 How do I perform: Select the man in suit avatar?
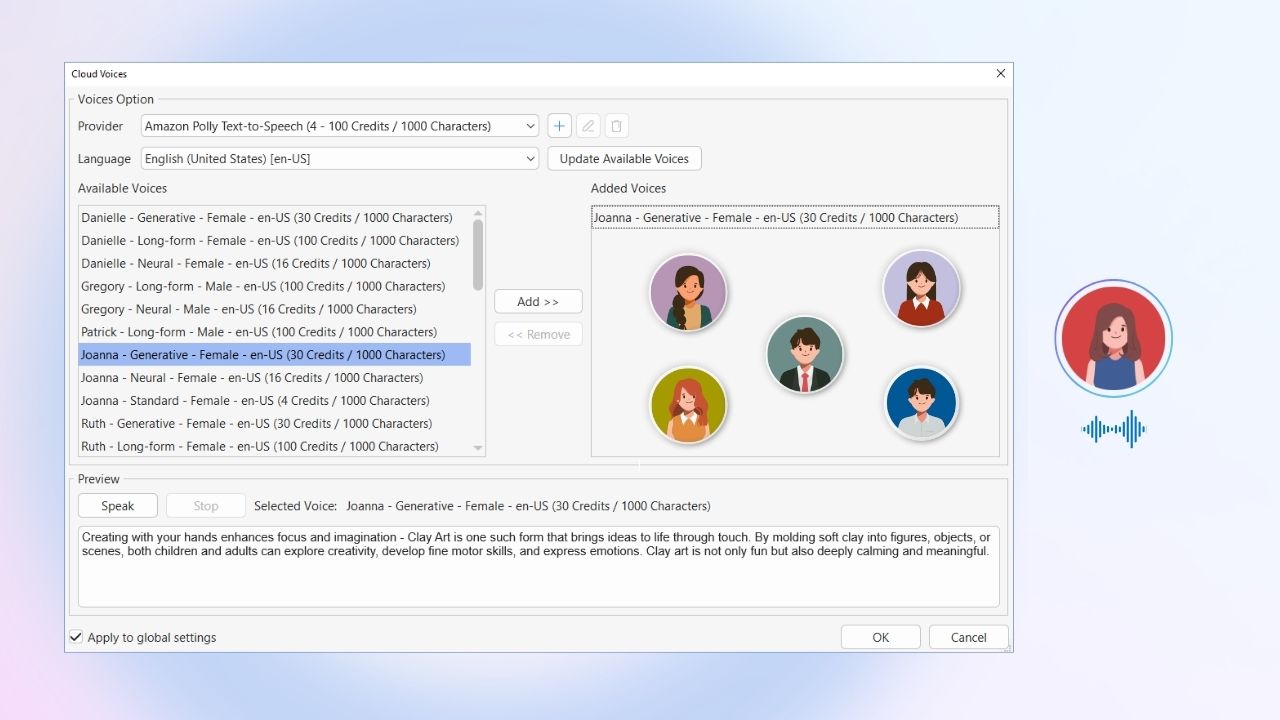(805, 354)
